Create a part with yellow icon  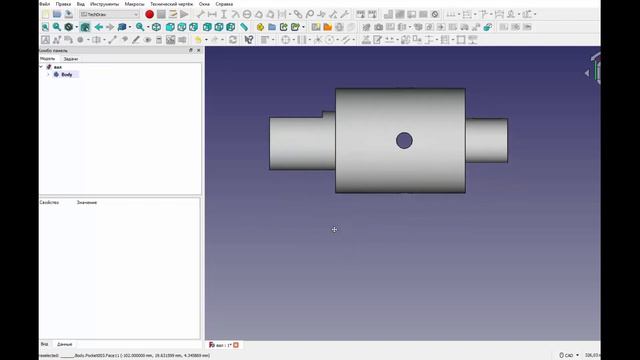260,27
